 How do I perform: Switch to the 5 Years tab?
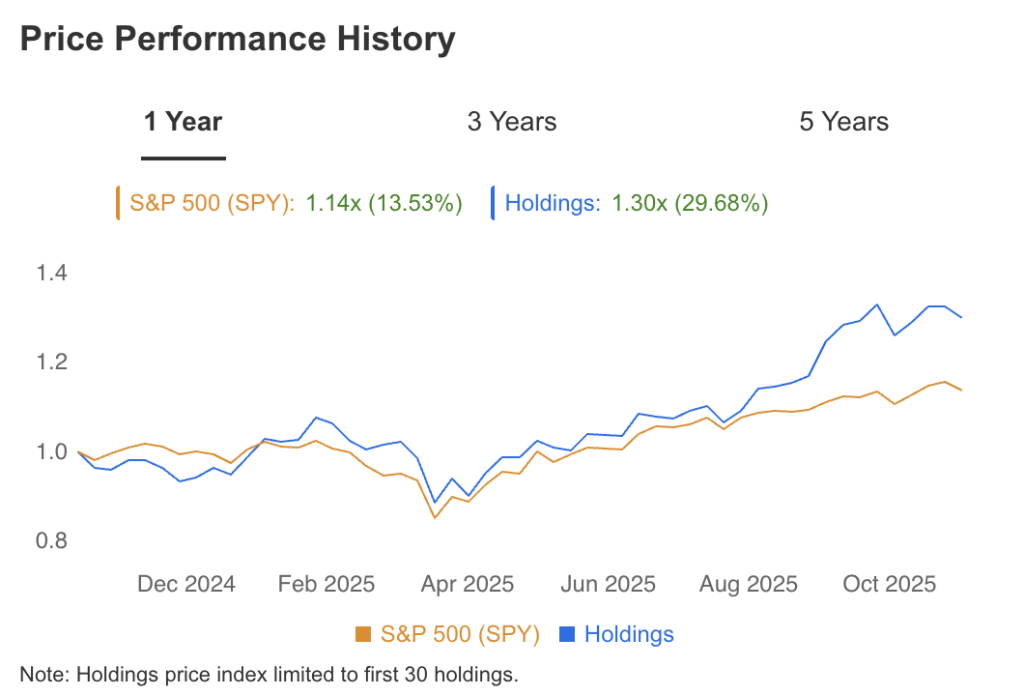(x=844, y=121)
